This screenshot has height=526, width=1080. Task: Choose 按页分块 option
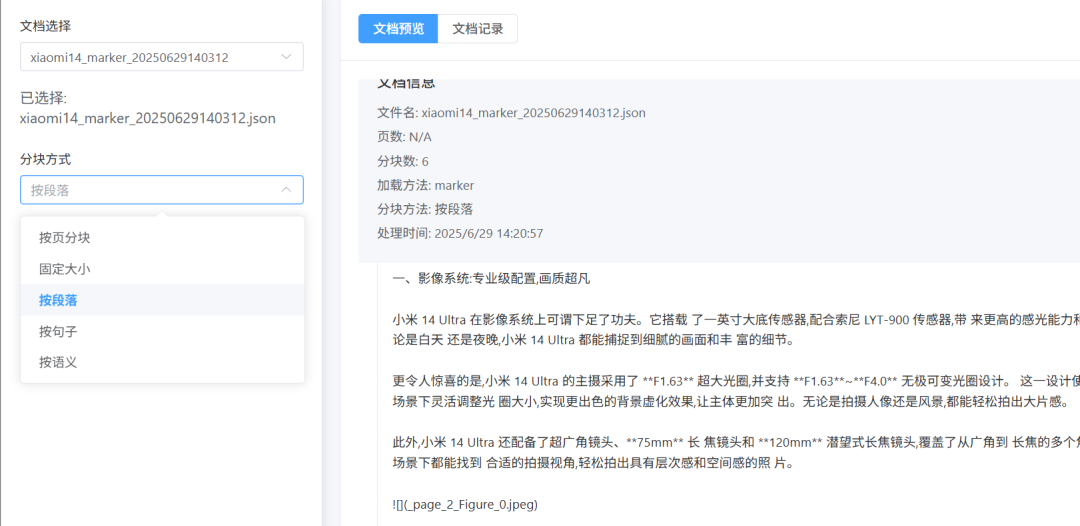(x=163, y=238)
